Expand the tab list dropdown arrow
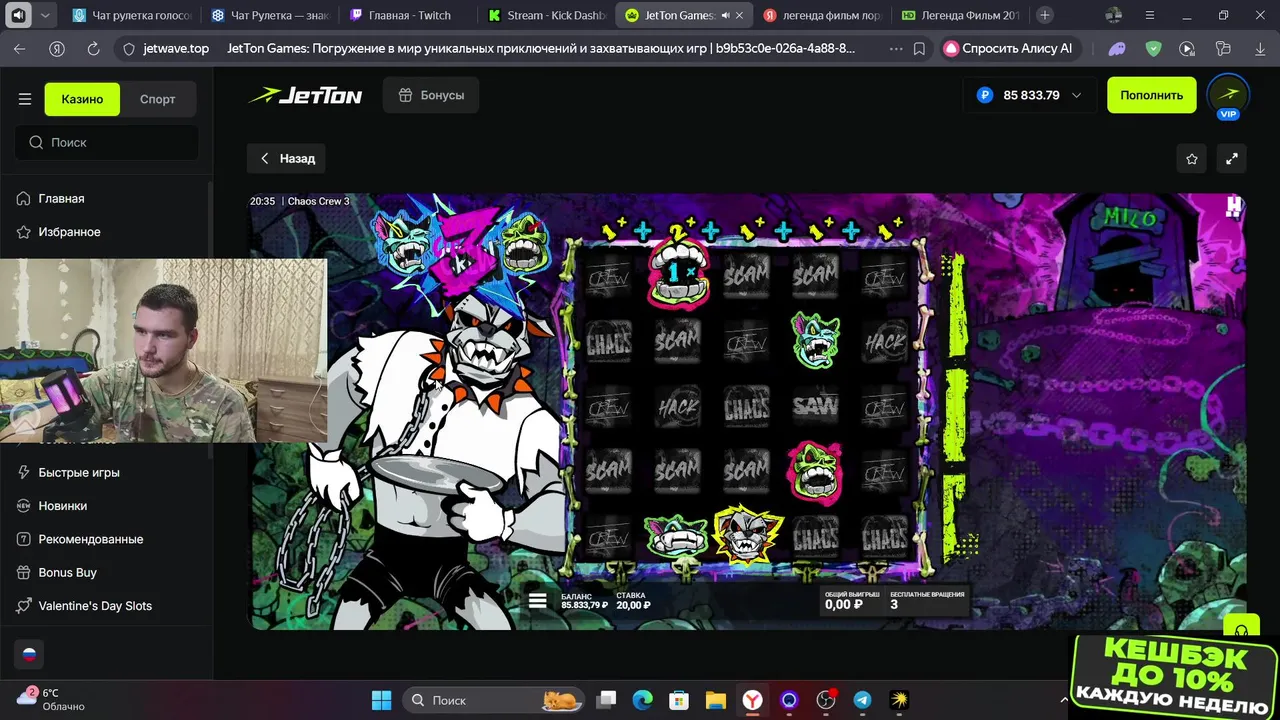This screenshot has height=720, width=1280. [44, 15]
